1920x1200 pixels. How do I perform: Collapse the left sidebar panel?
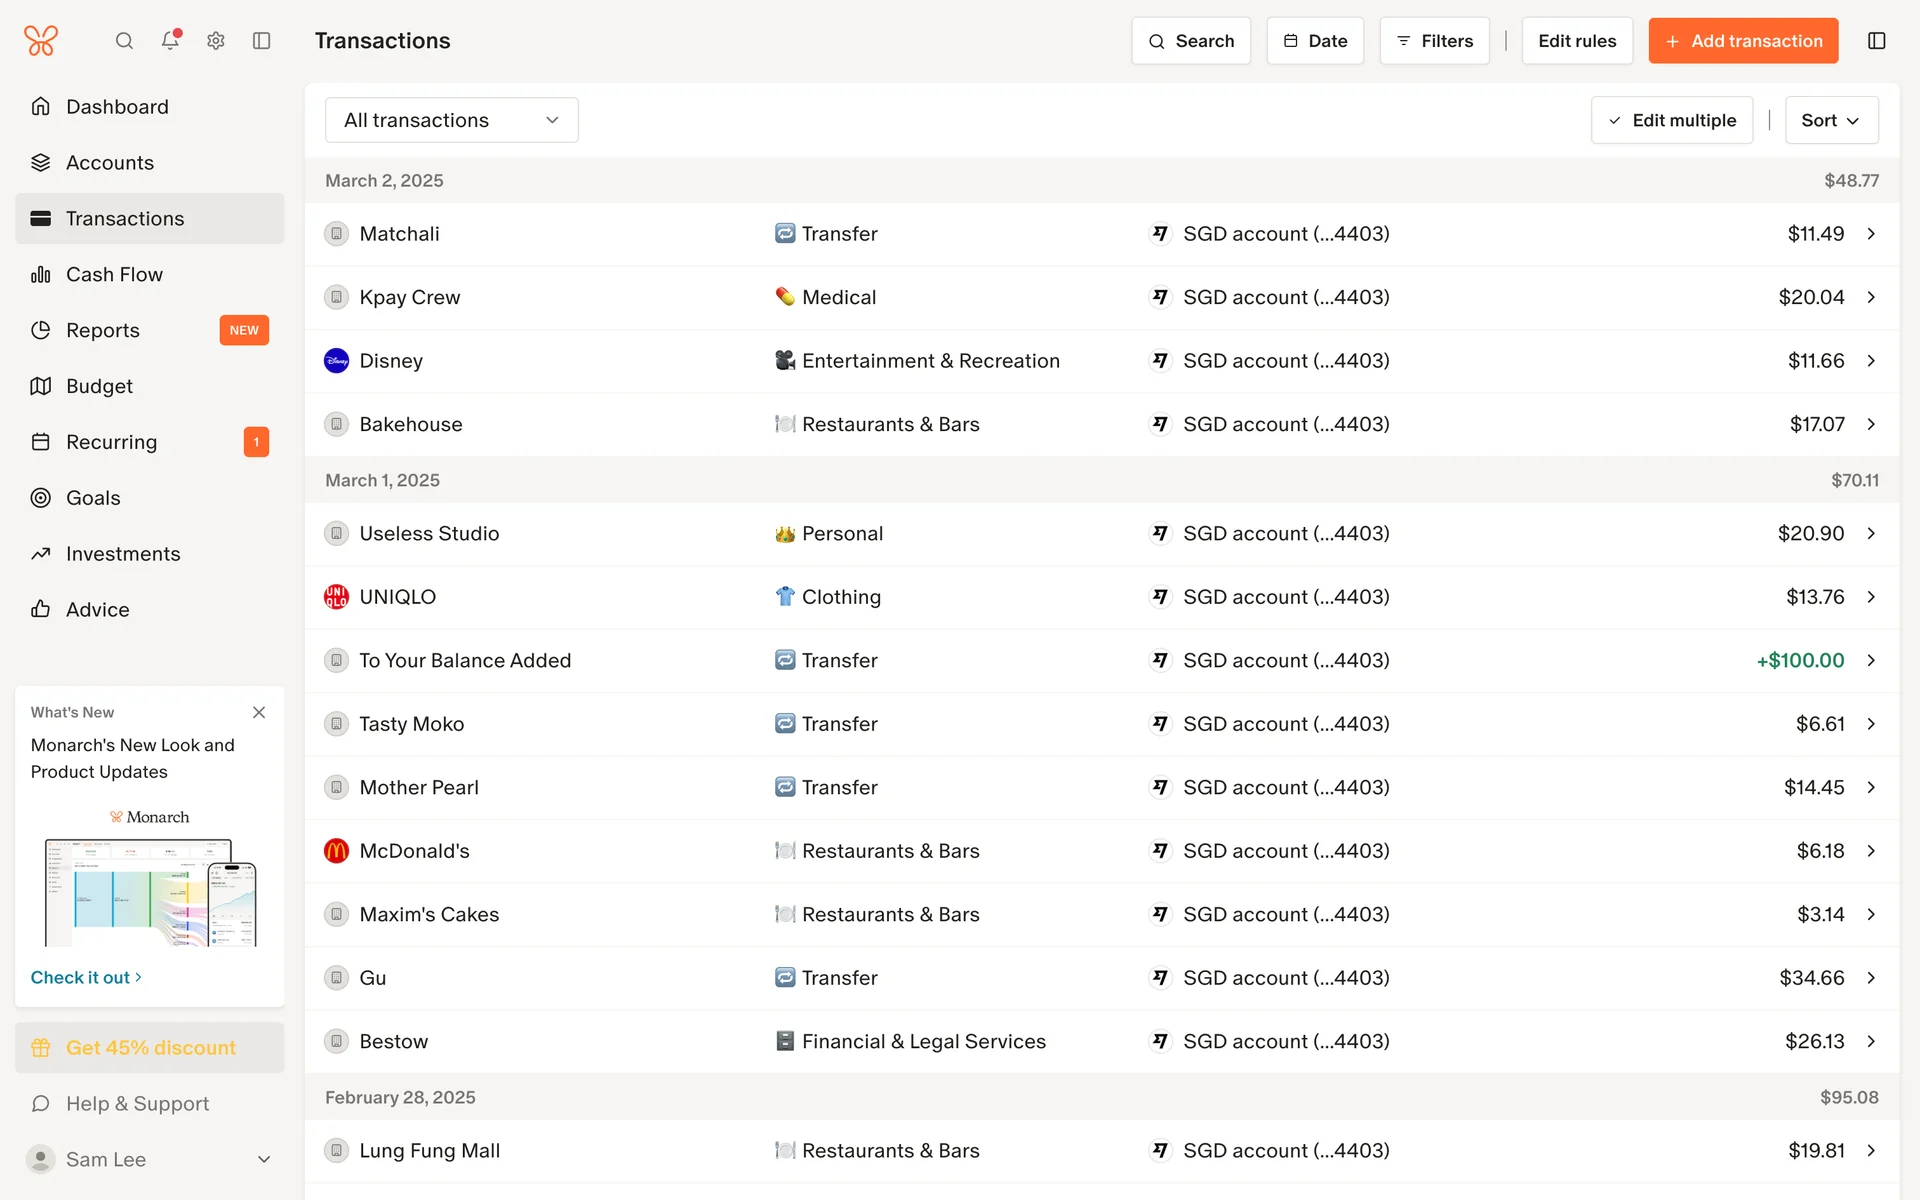[262, 41]
